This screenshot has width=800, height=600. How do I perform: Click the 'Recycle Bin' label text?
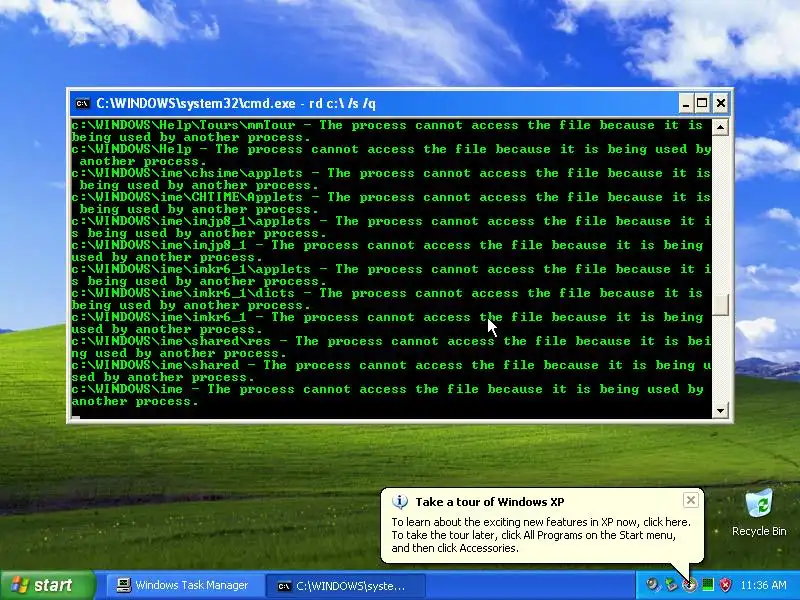[x=759, y=531]
